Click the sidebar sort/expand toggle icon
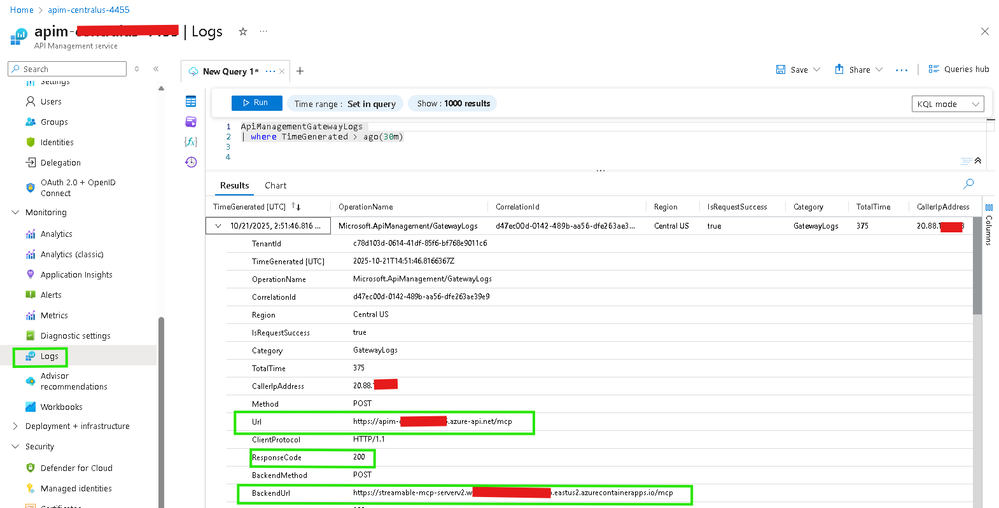The width and height of the screenshot is (999, 508). point(137,69)
